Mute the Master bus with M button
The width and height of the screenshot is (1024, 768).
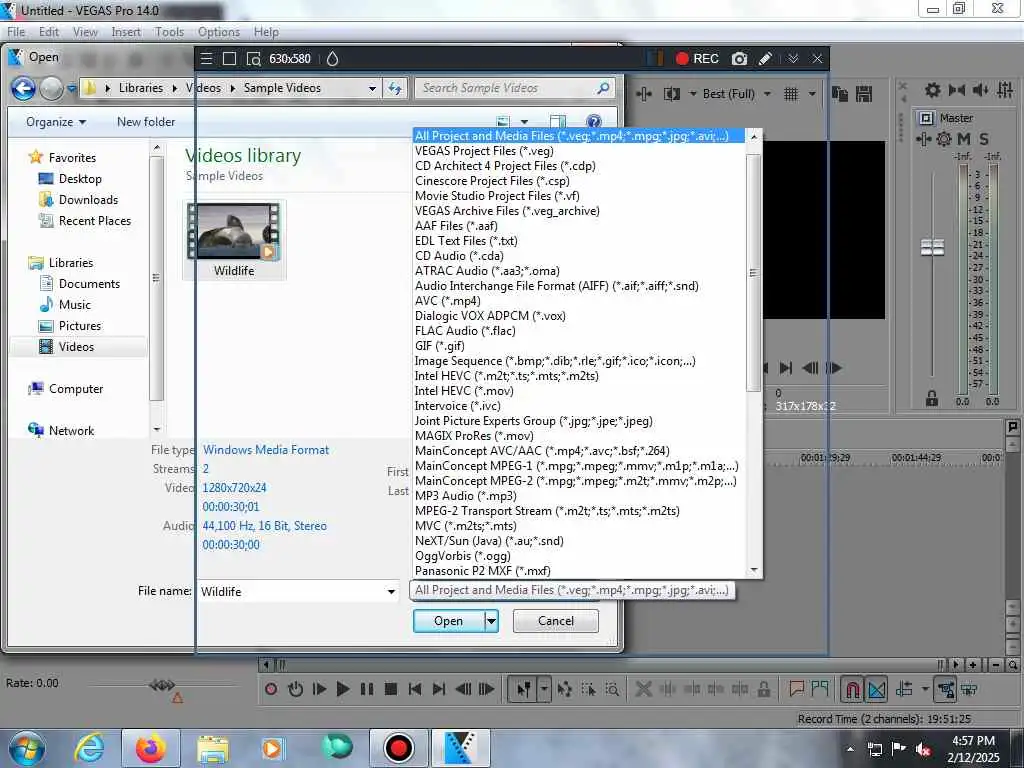(x=963, y=139)
